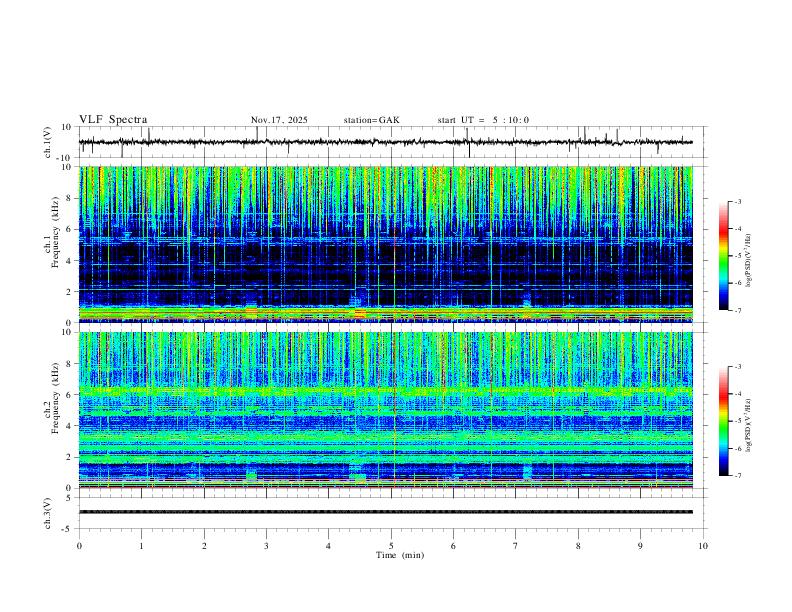Click the 'VLF Spectra' title text

click(113, 120)
